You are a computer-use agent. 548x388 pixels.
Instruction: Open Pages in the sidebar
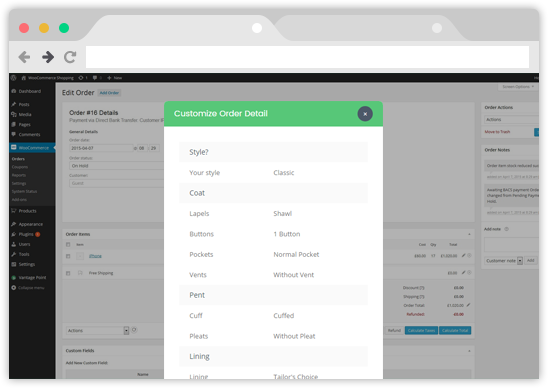point(22,124)
